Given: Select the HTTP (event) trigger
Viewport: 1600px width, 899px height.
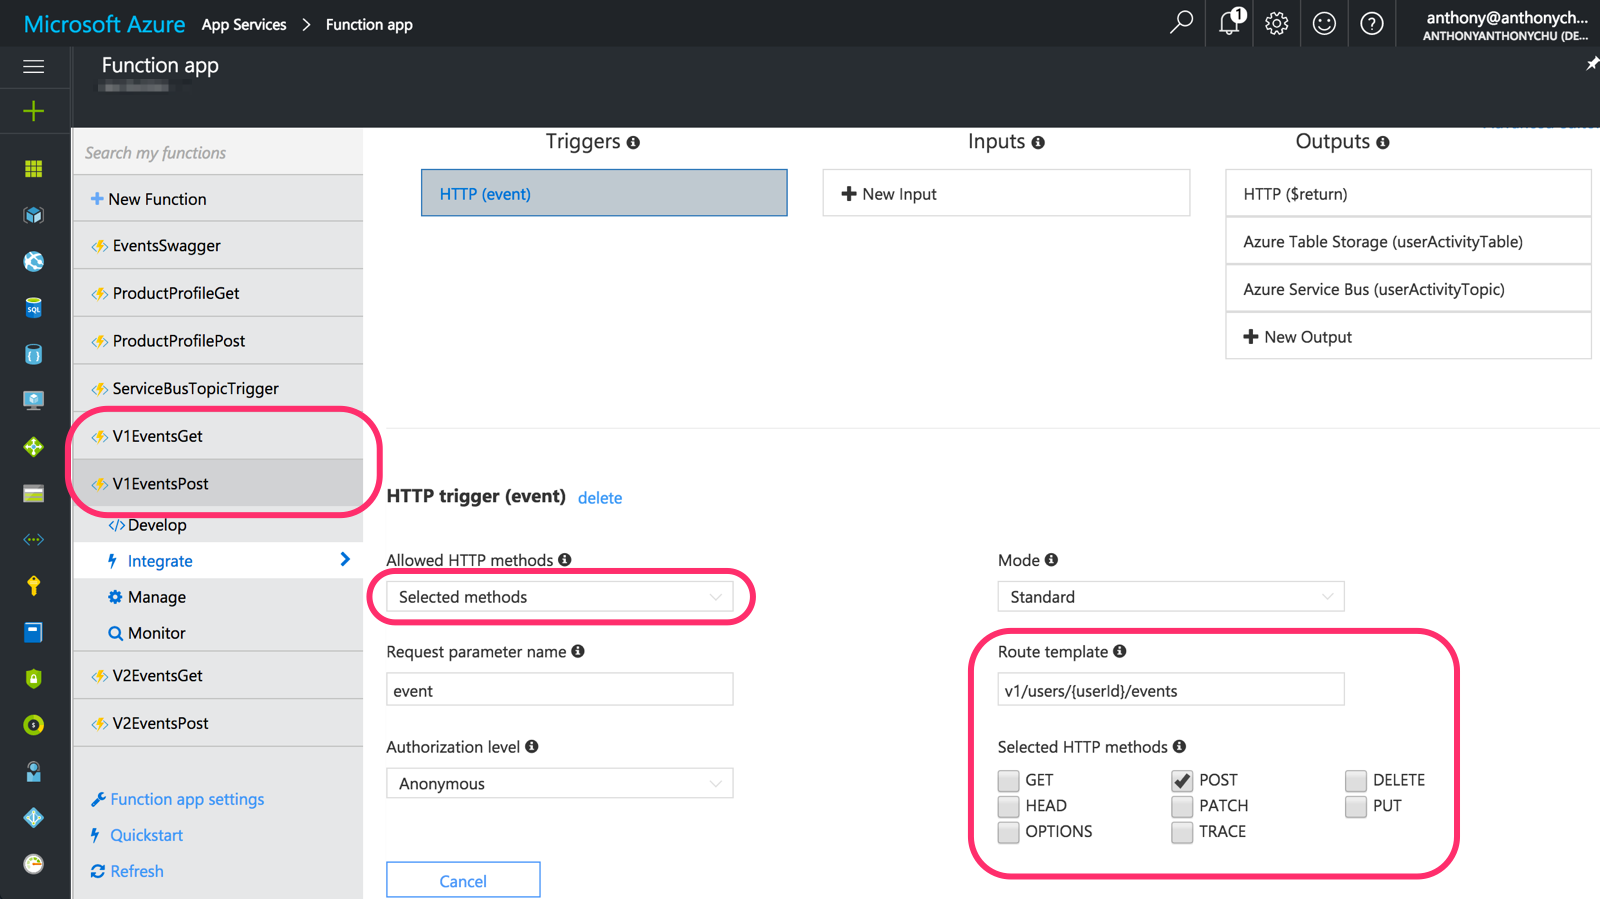Looking at the screenshot, I should [x=604, y=193].
